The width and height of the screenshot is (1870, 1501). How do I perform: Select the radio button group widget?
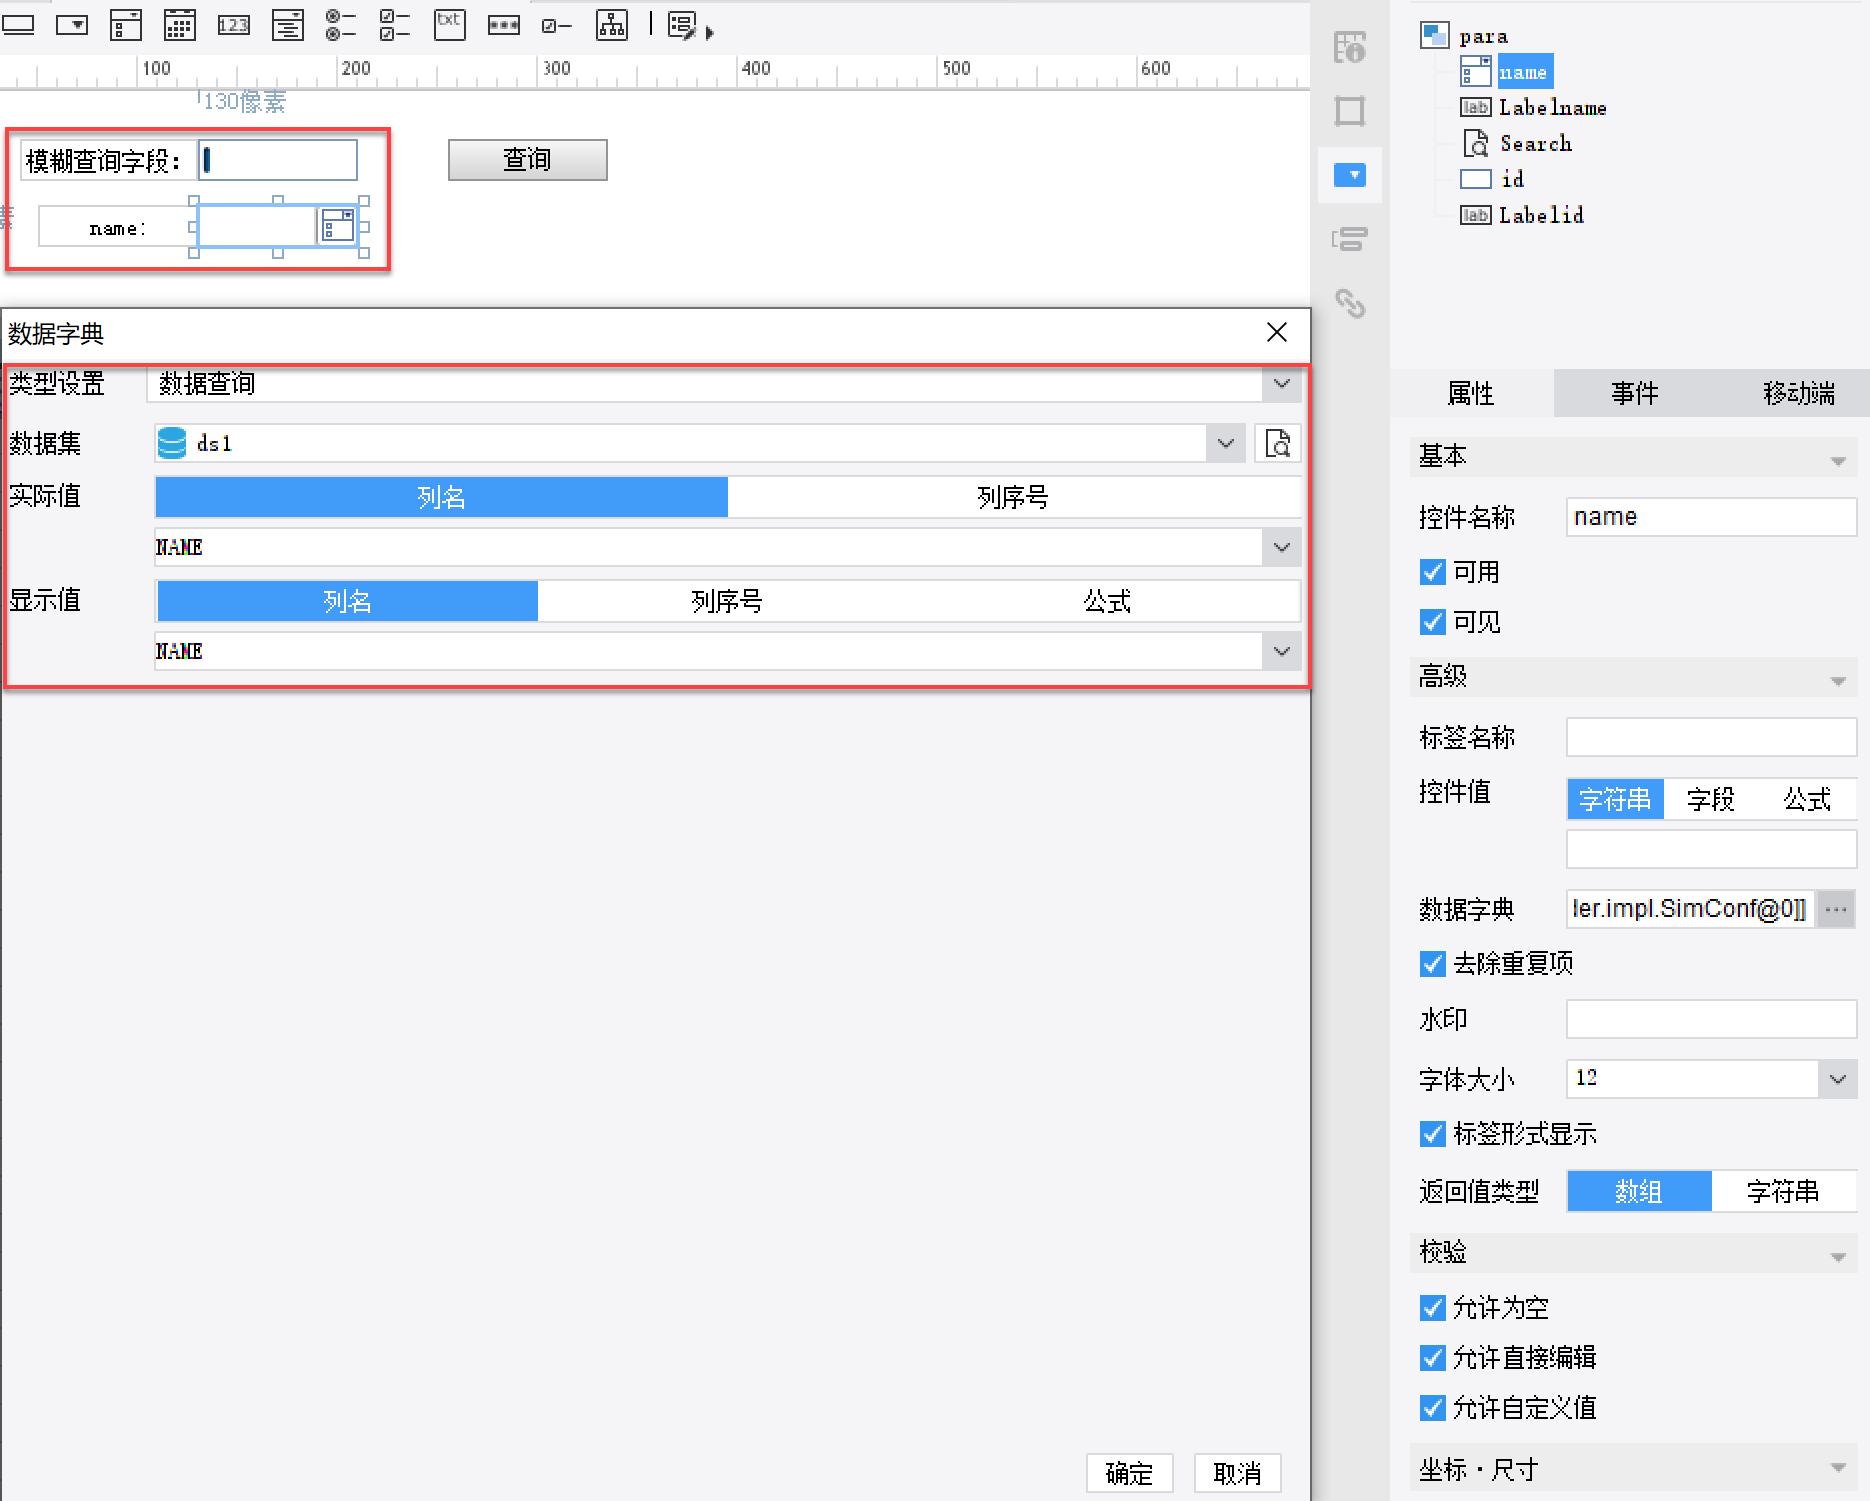(341, 25)
